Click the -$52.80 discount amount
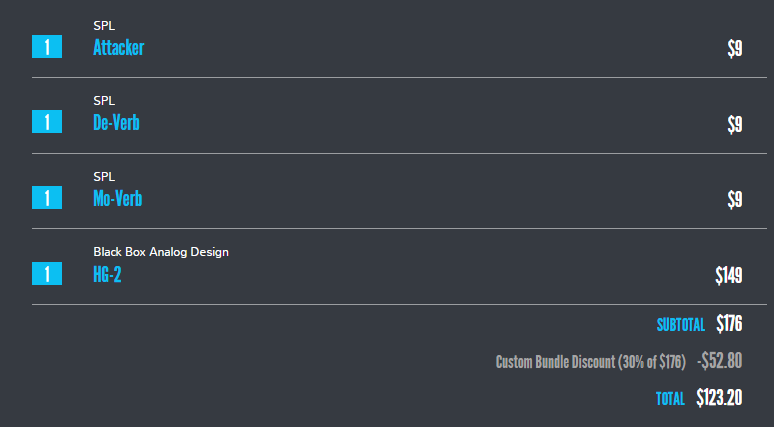This screenshot has height=427, width=774. tap(719, 361)
